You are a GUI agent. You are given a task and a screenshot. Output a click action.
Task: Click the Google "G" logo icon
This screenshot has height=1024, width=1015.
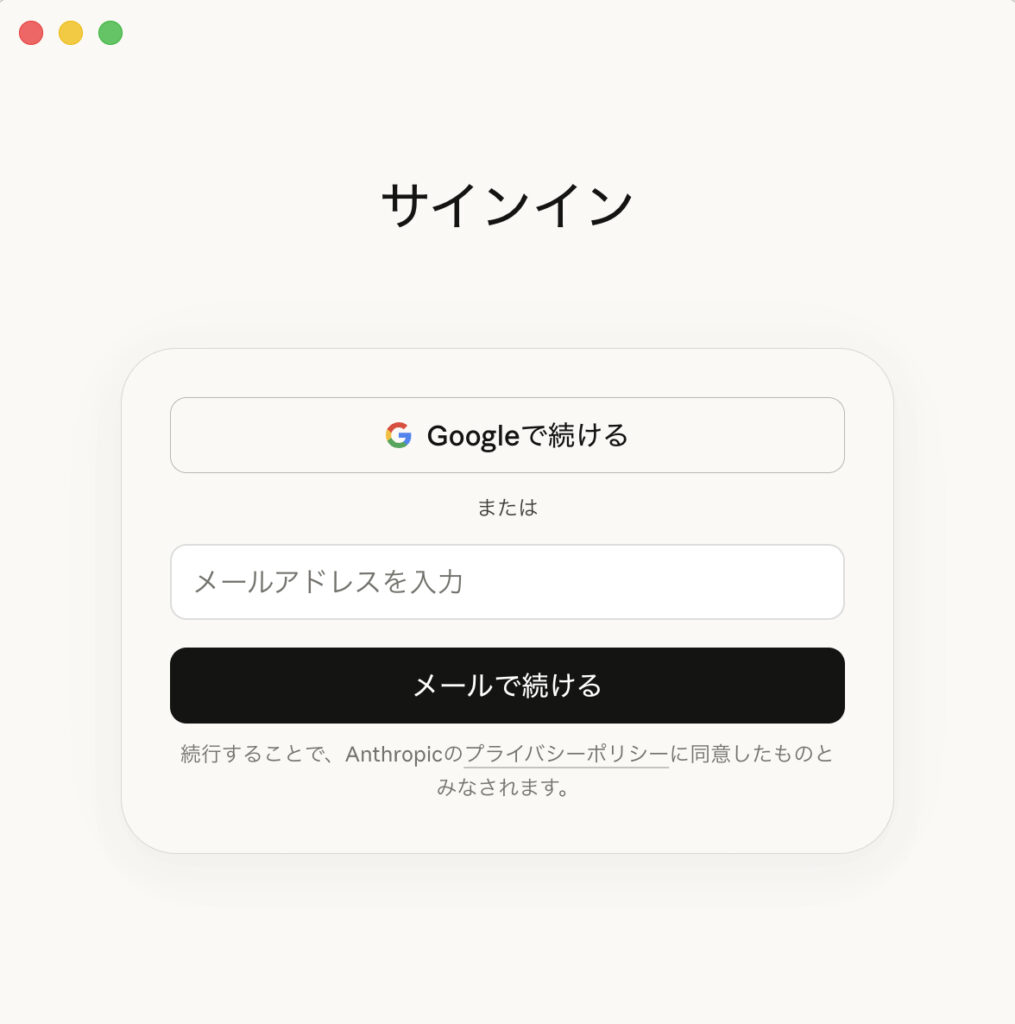(x=398, y=435)
